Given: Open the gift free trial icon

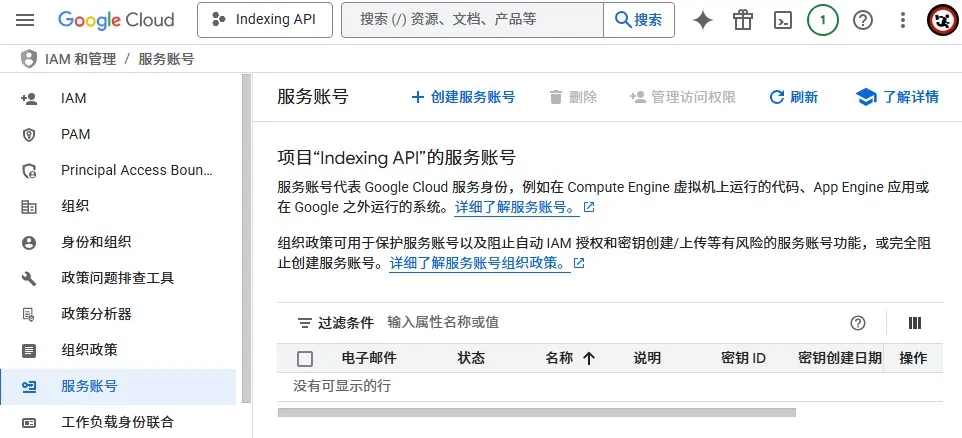Looking at the screenshot, I should pyautogui.click(x=742, y=20).
